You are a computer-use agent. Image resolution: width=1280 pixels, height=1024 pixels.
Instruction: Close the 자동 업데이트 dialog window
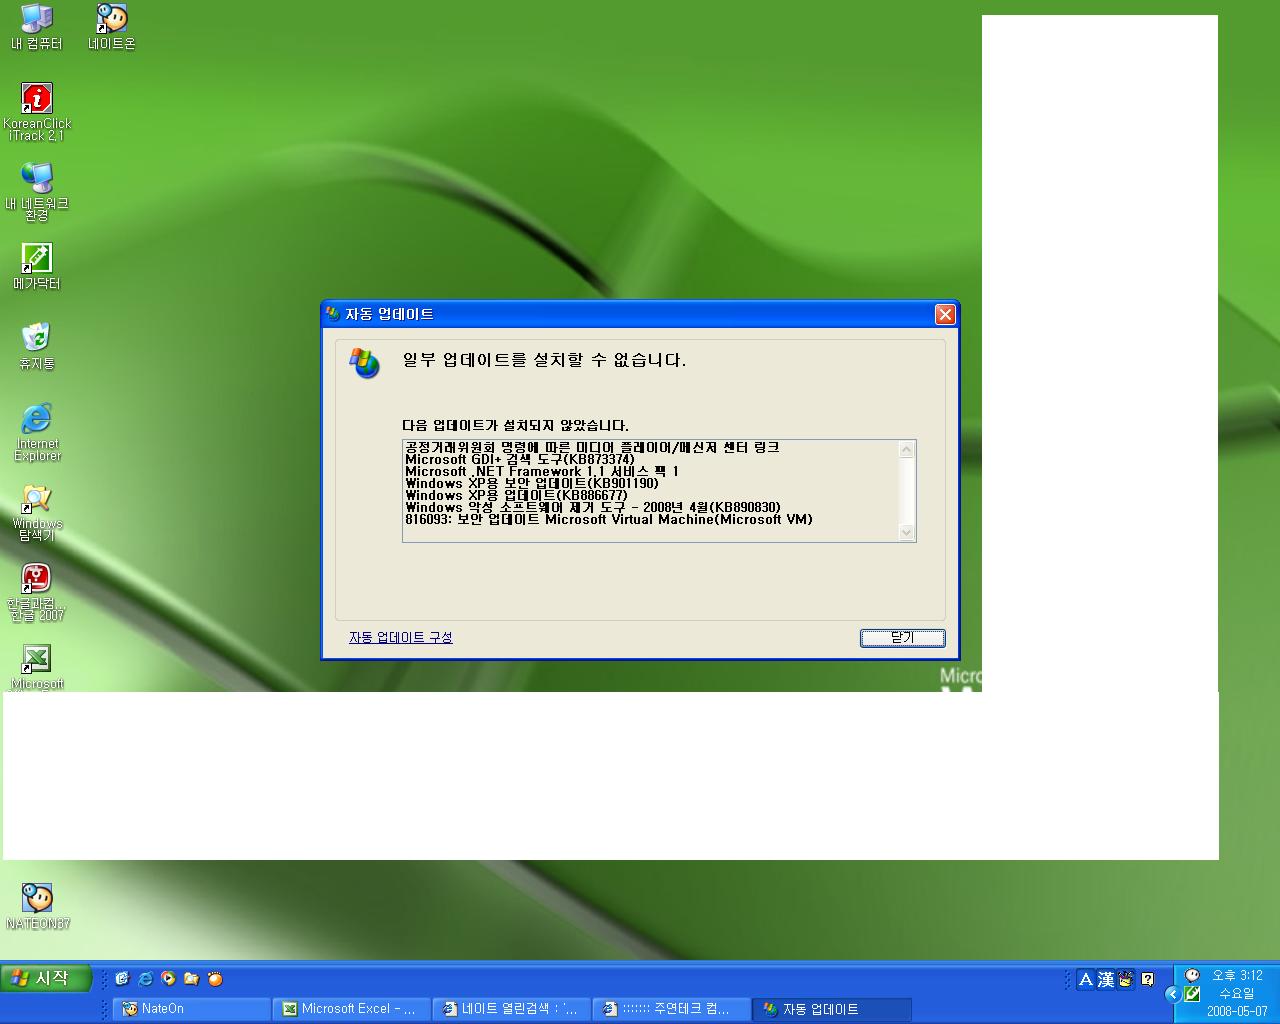pos(945,315)
